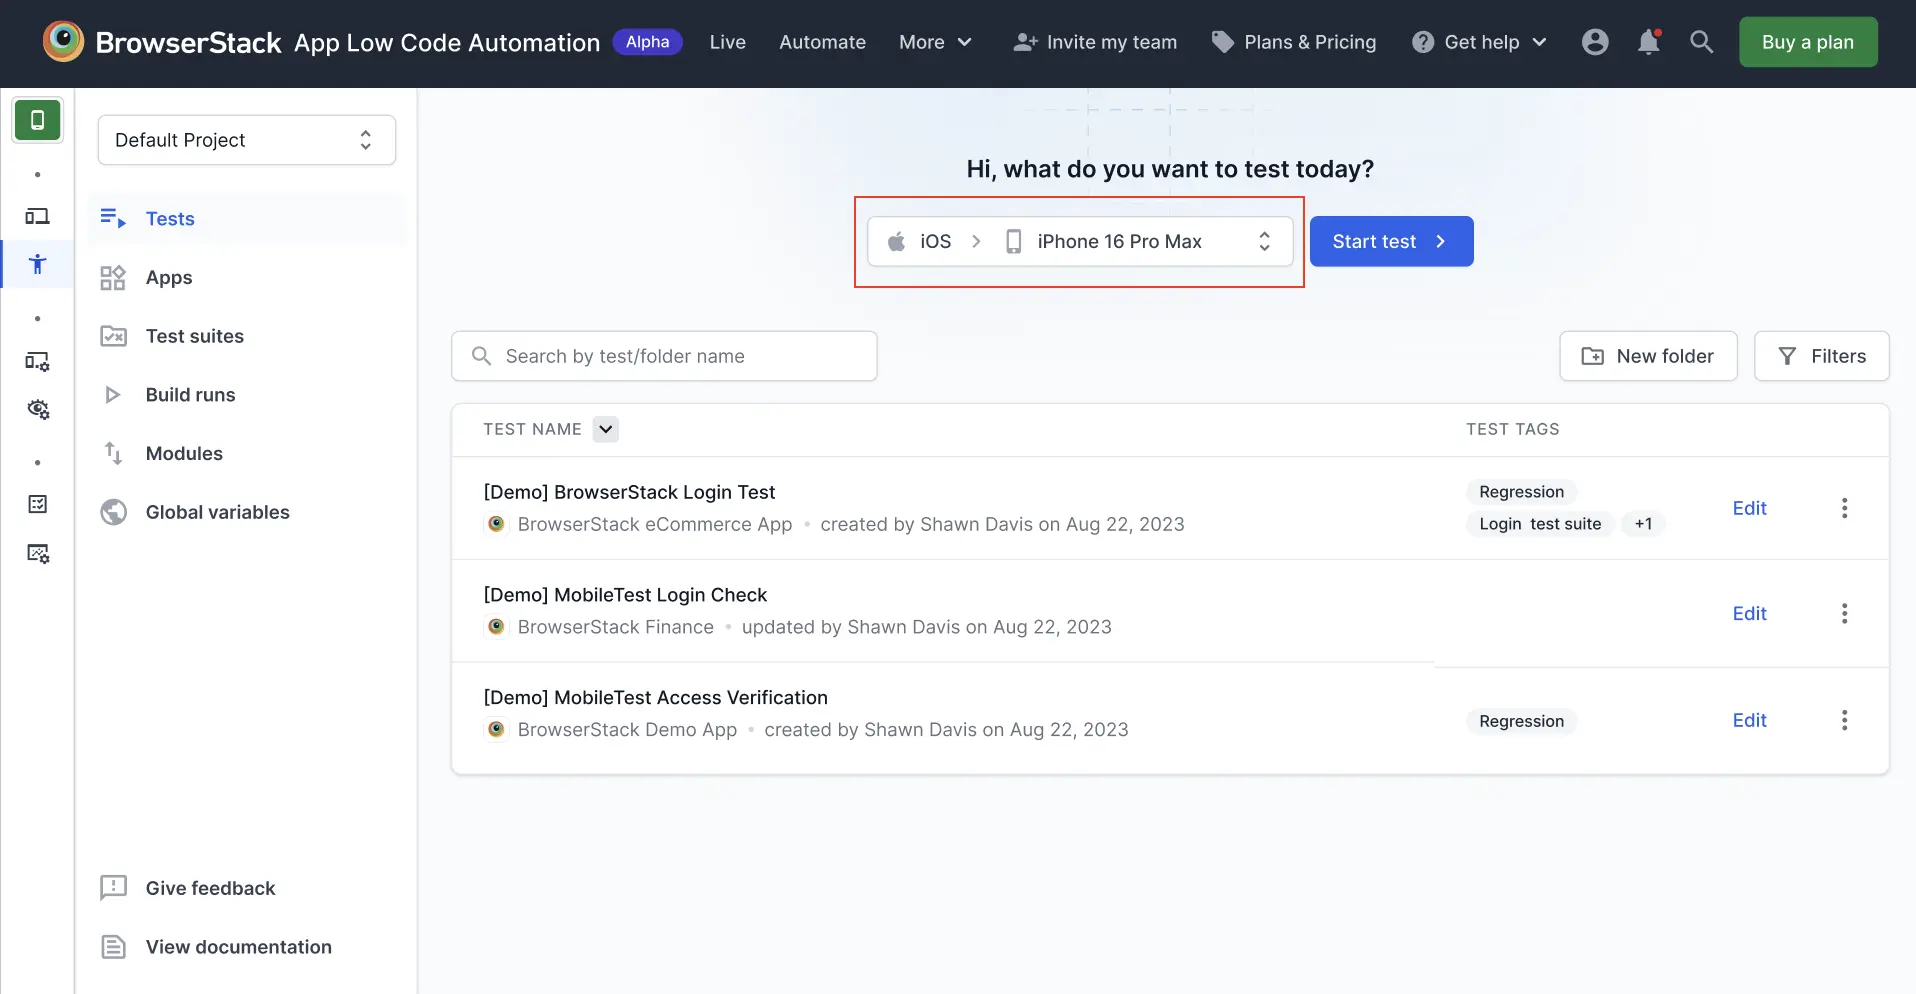Screen dimensions: 1916x994
Task: Expand the Default Project selector
Action: (x=246, y=139)
